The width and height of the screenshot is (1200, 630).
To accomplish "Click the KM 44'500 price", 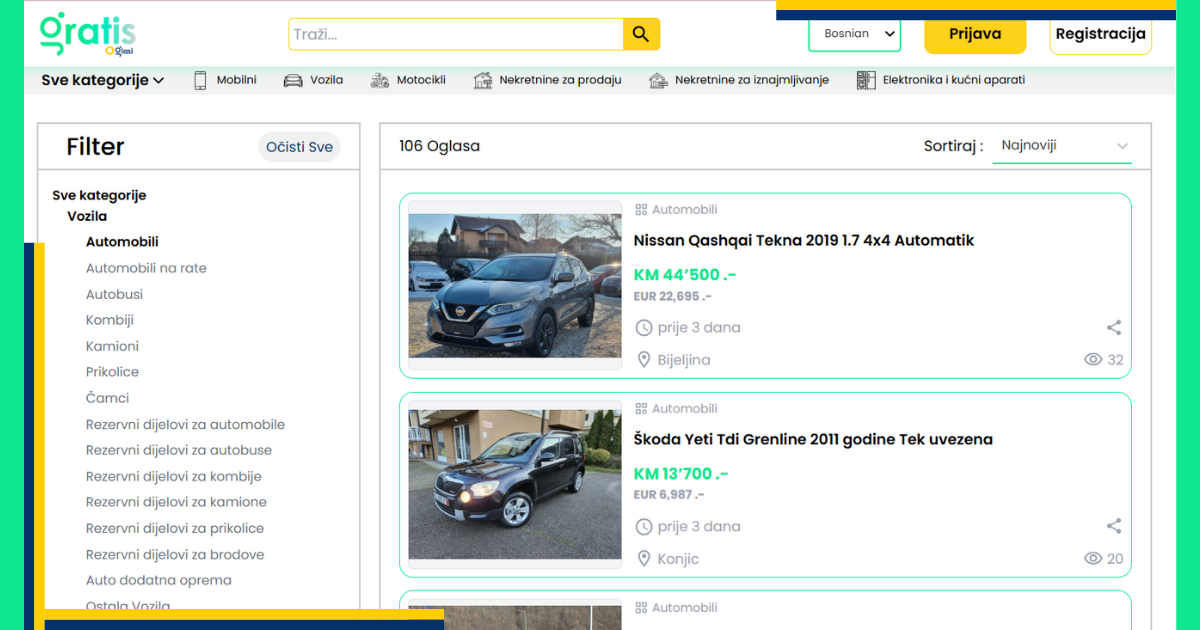I will (685, 275).
